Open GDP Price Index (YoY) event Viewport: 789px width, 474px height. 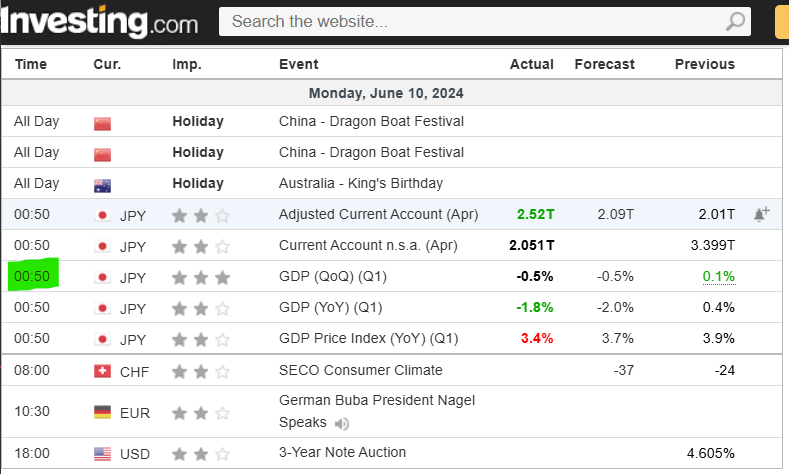tap(368, 339)
